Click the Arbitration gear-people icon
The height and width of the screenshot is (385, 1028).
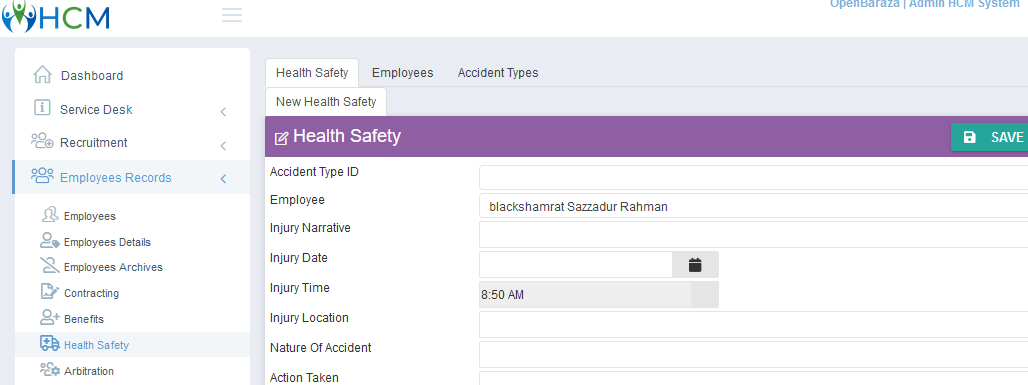49,370
